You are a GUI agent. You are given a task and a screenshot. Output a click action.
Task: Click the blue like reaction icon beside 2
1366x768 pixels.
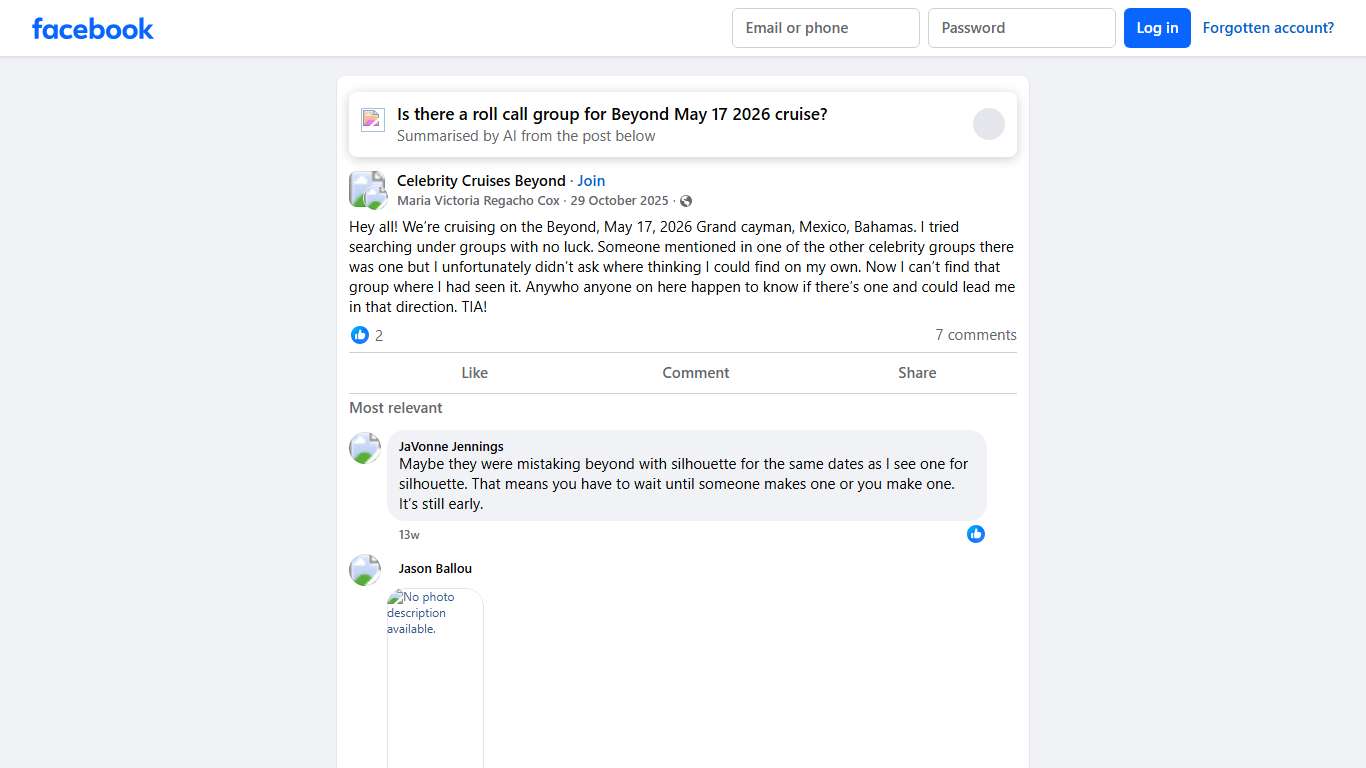[360, 335]
